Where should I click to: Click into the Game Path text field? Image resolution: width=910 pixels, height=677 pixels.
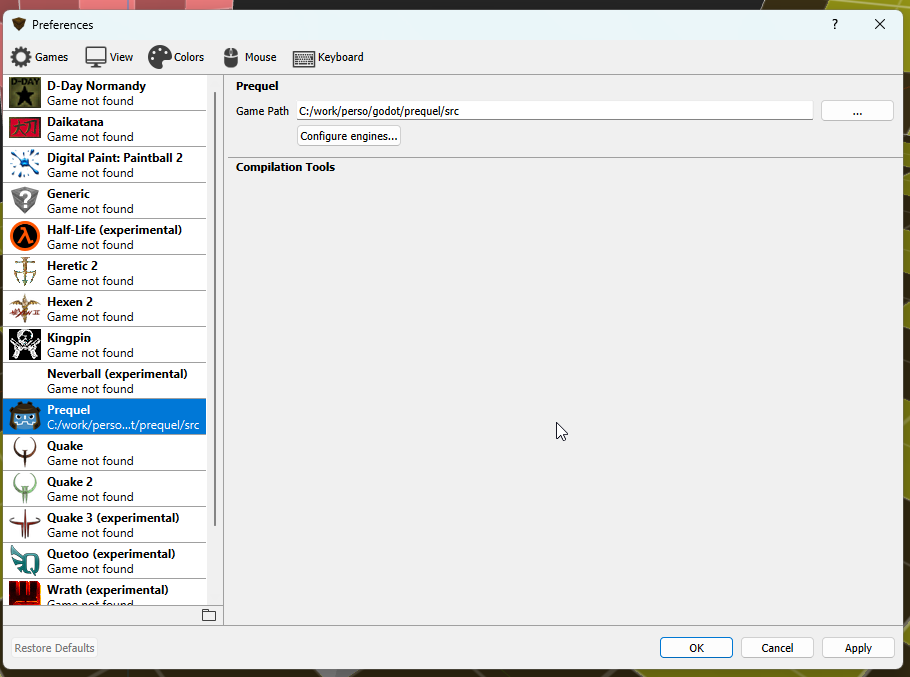[554, 111]
